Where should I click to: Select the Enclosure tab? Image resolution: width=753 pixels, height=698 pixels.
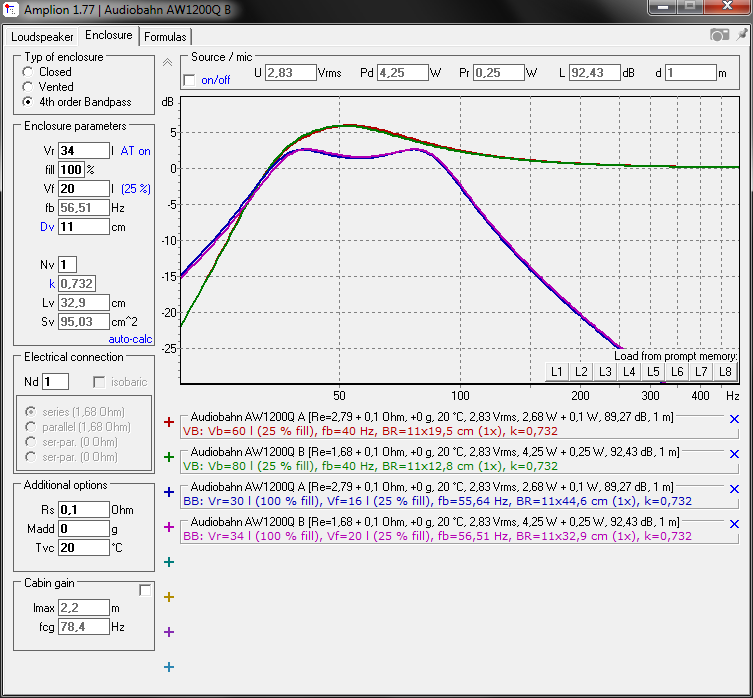(x=109, y=35)
